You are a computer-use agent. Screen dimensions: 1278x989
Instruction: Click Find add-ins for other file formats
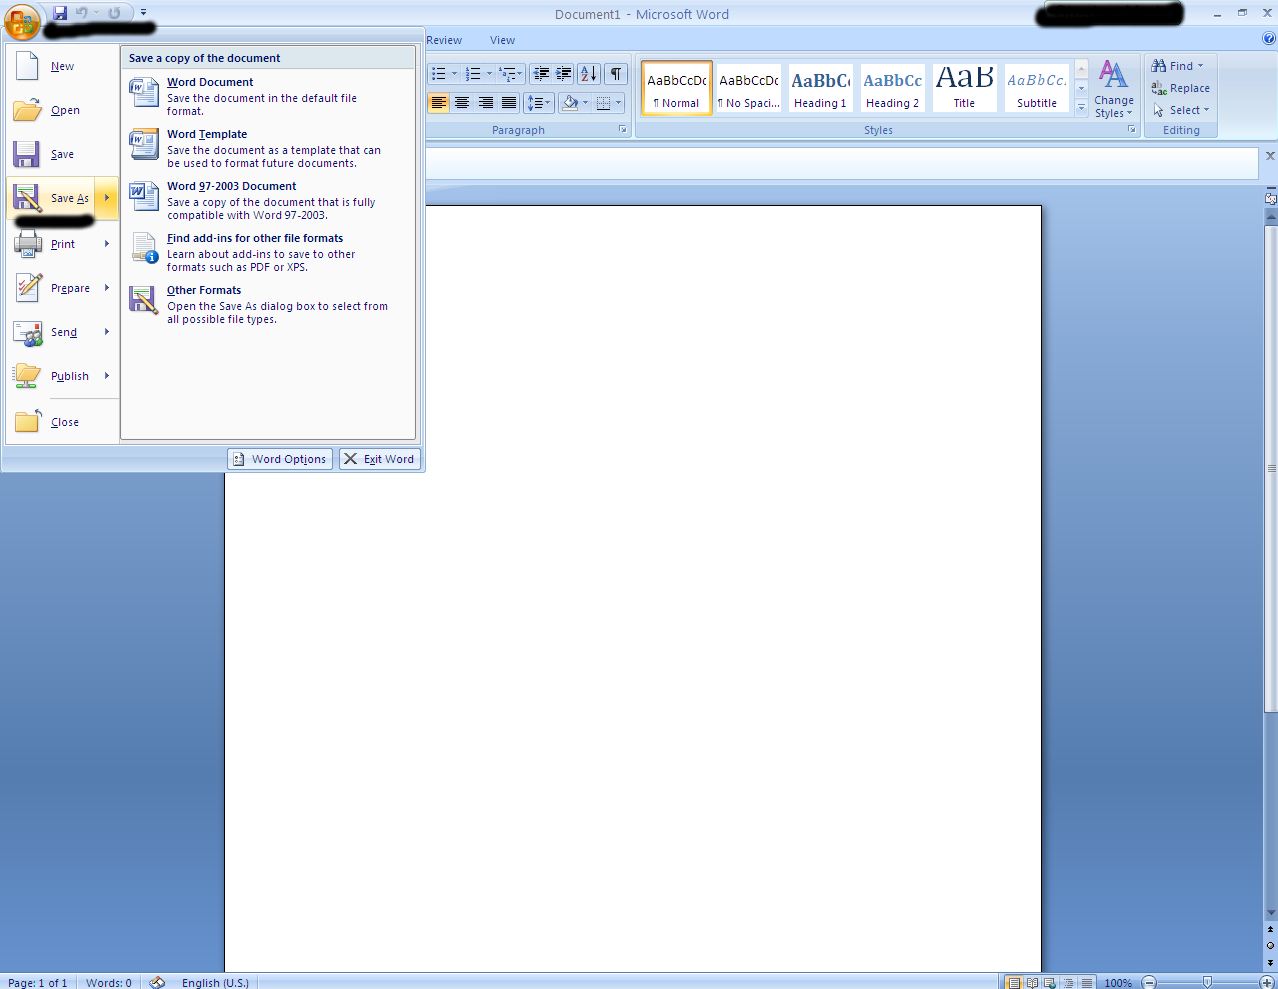[268, 252]
